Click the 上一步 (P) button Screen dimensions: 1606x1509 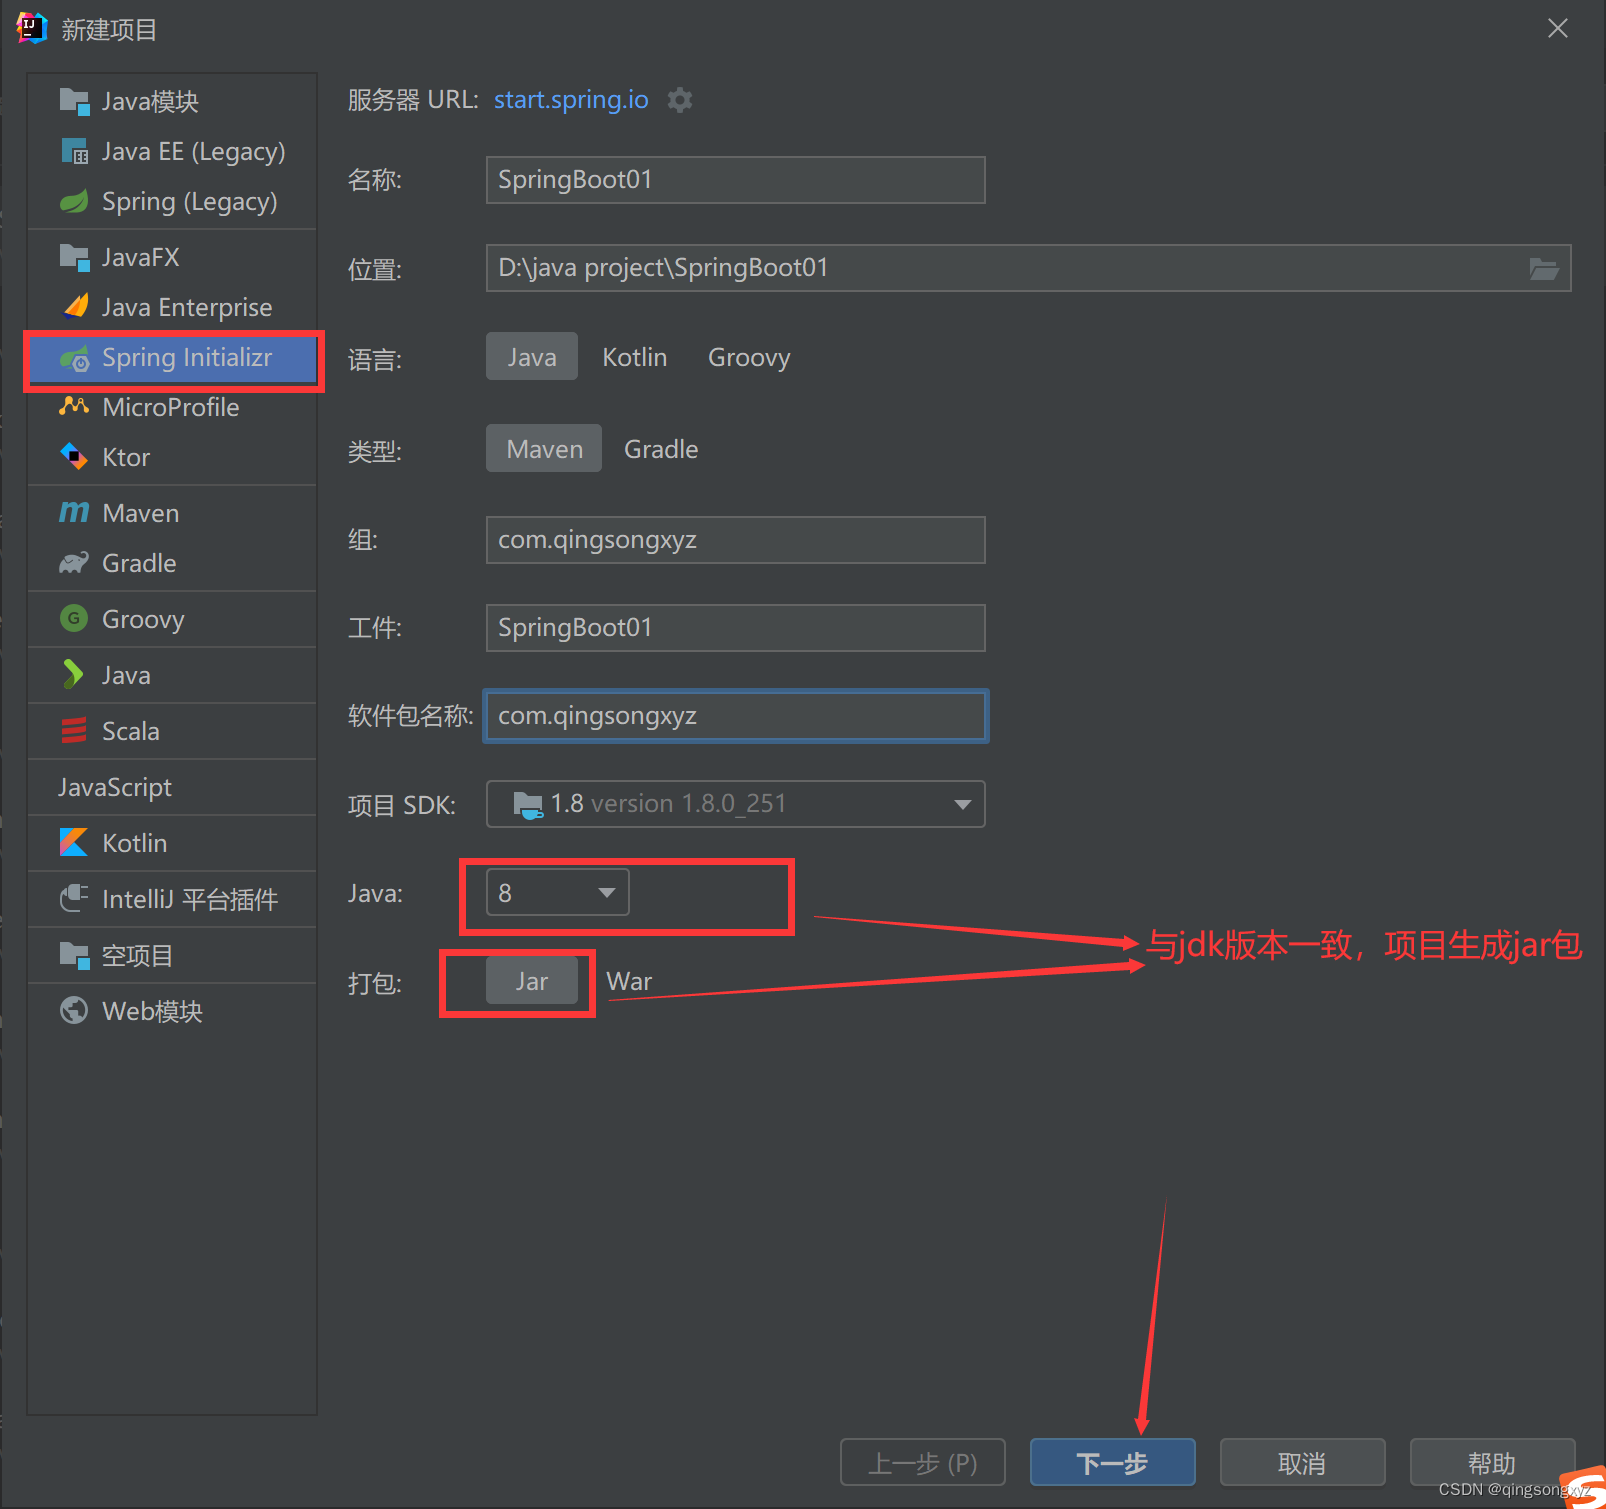(x=923, y=1463)
